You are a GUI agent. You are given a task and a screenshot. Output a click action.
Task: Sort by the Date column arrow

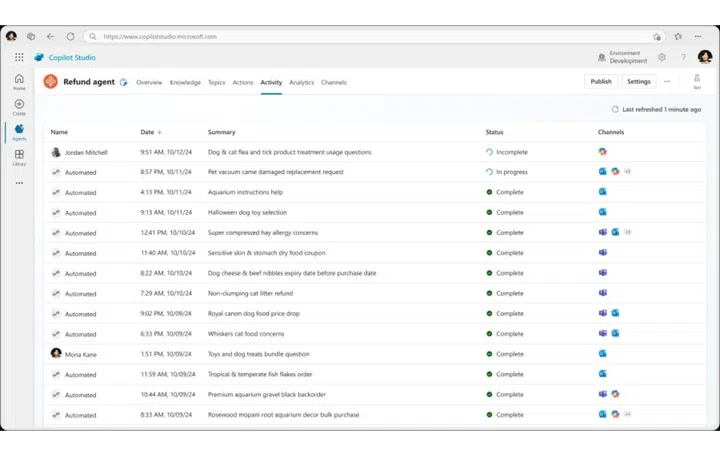click(159, 132)
